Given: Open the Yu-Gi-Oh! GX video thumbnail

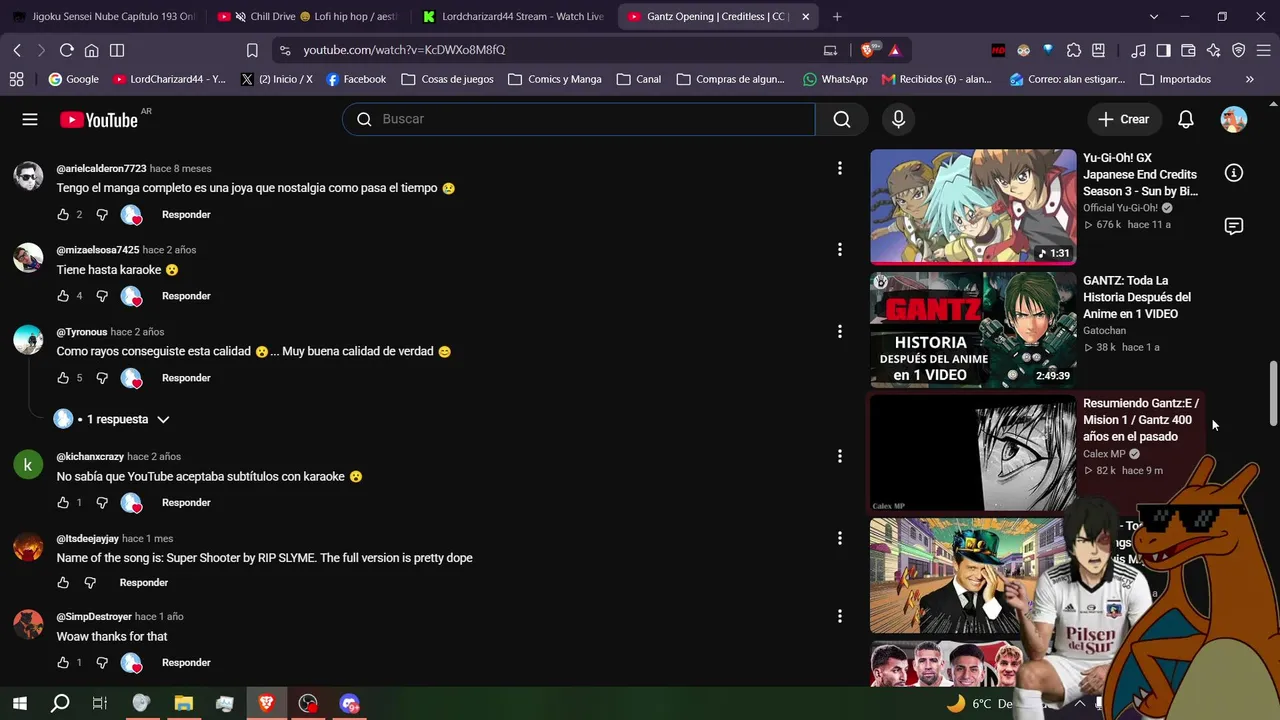Looking at the screenshot, I should 973,207.
